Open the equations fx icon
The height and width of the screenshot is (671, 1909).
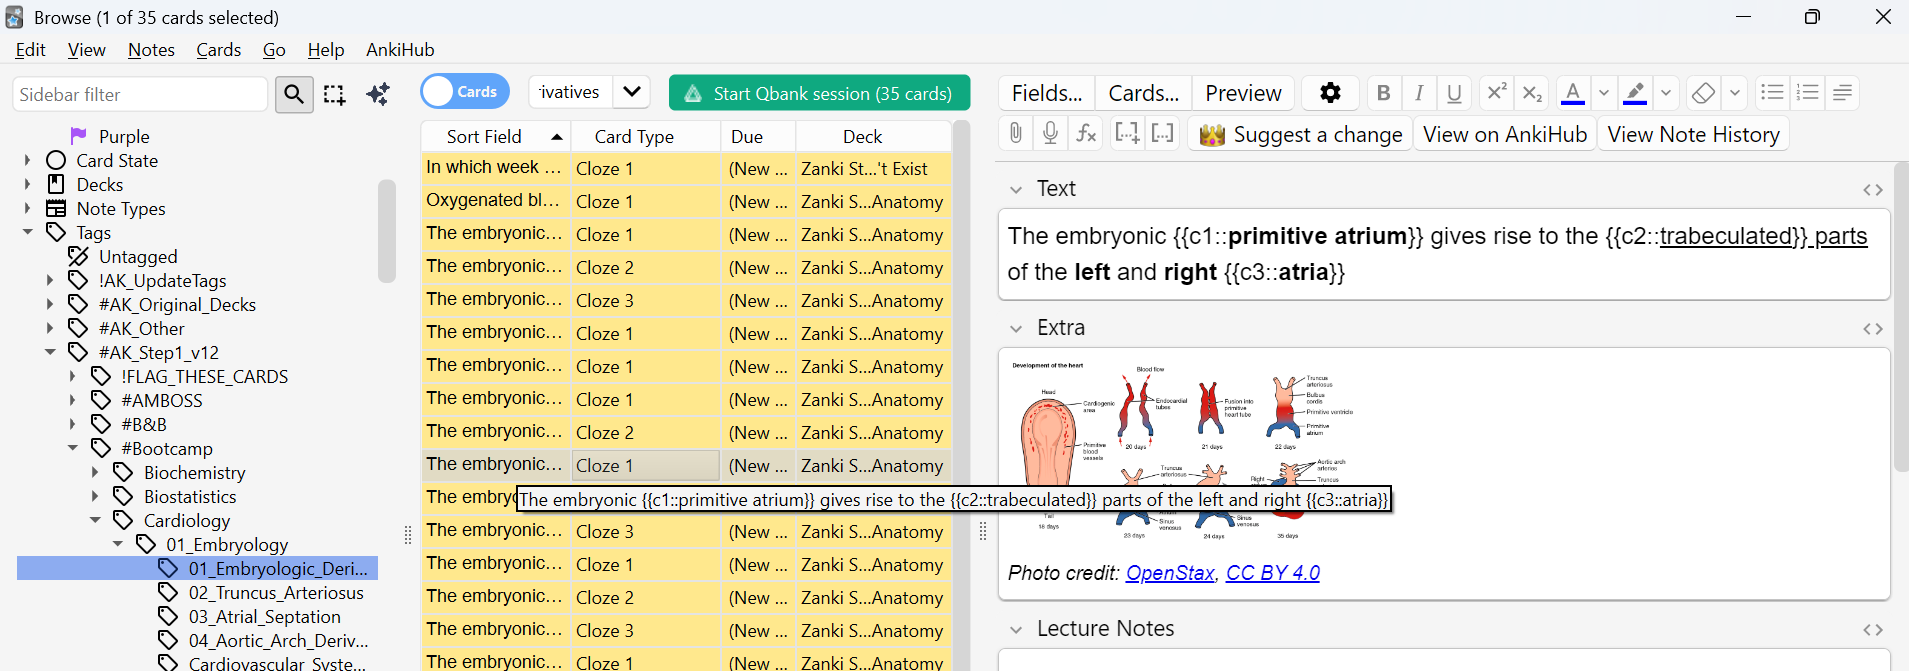tap(1086, 133)
